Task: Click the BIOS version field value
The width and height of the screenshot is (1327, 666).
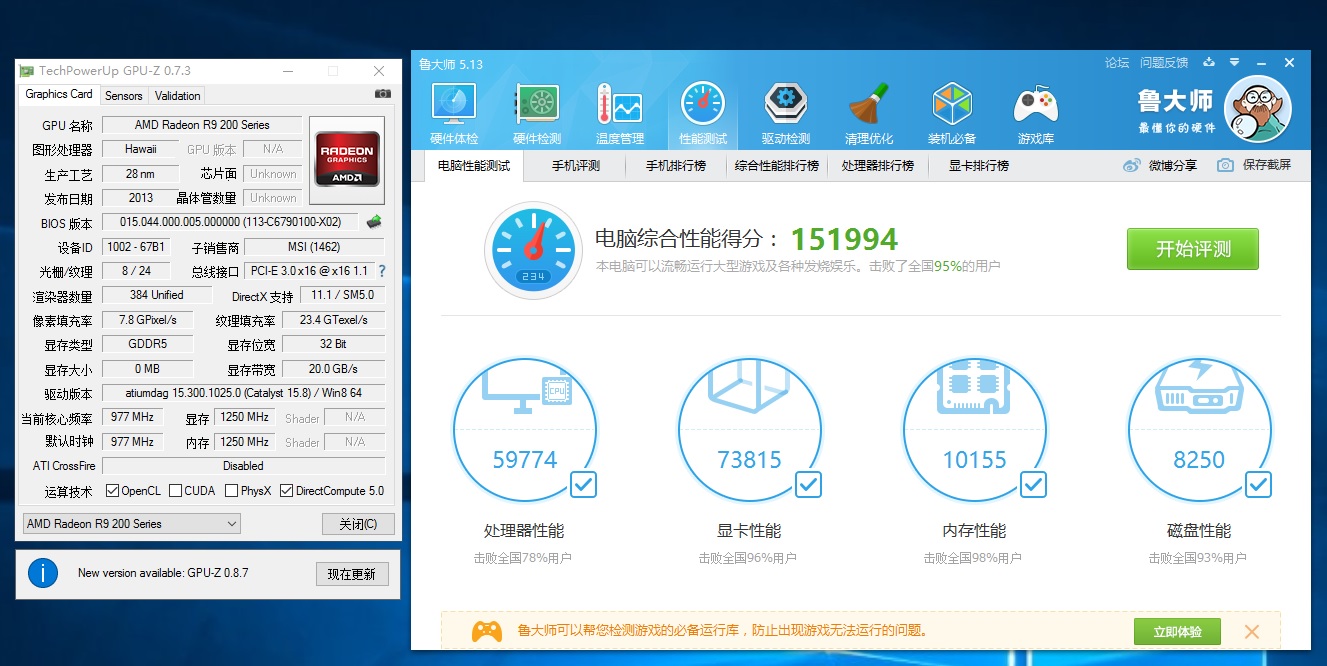Action: [x=232, y=222]
